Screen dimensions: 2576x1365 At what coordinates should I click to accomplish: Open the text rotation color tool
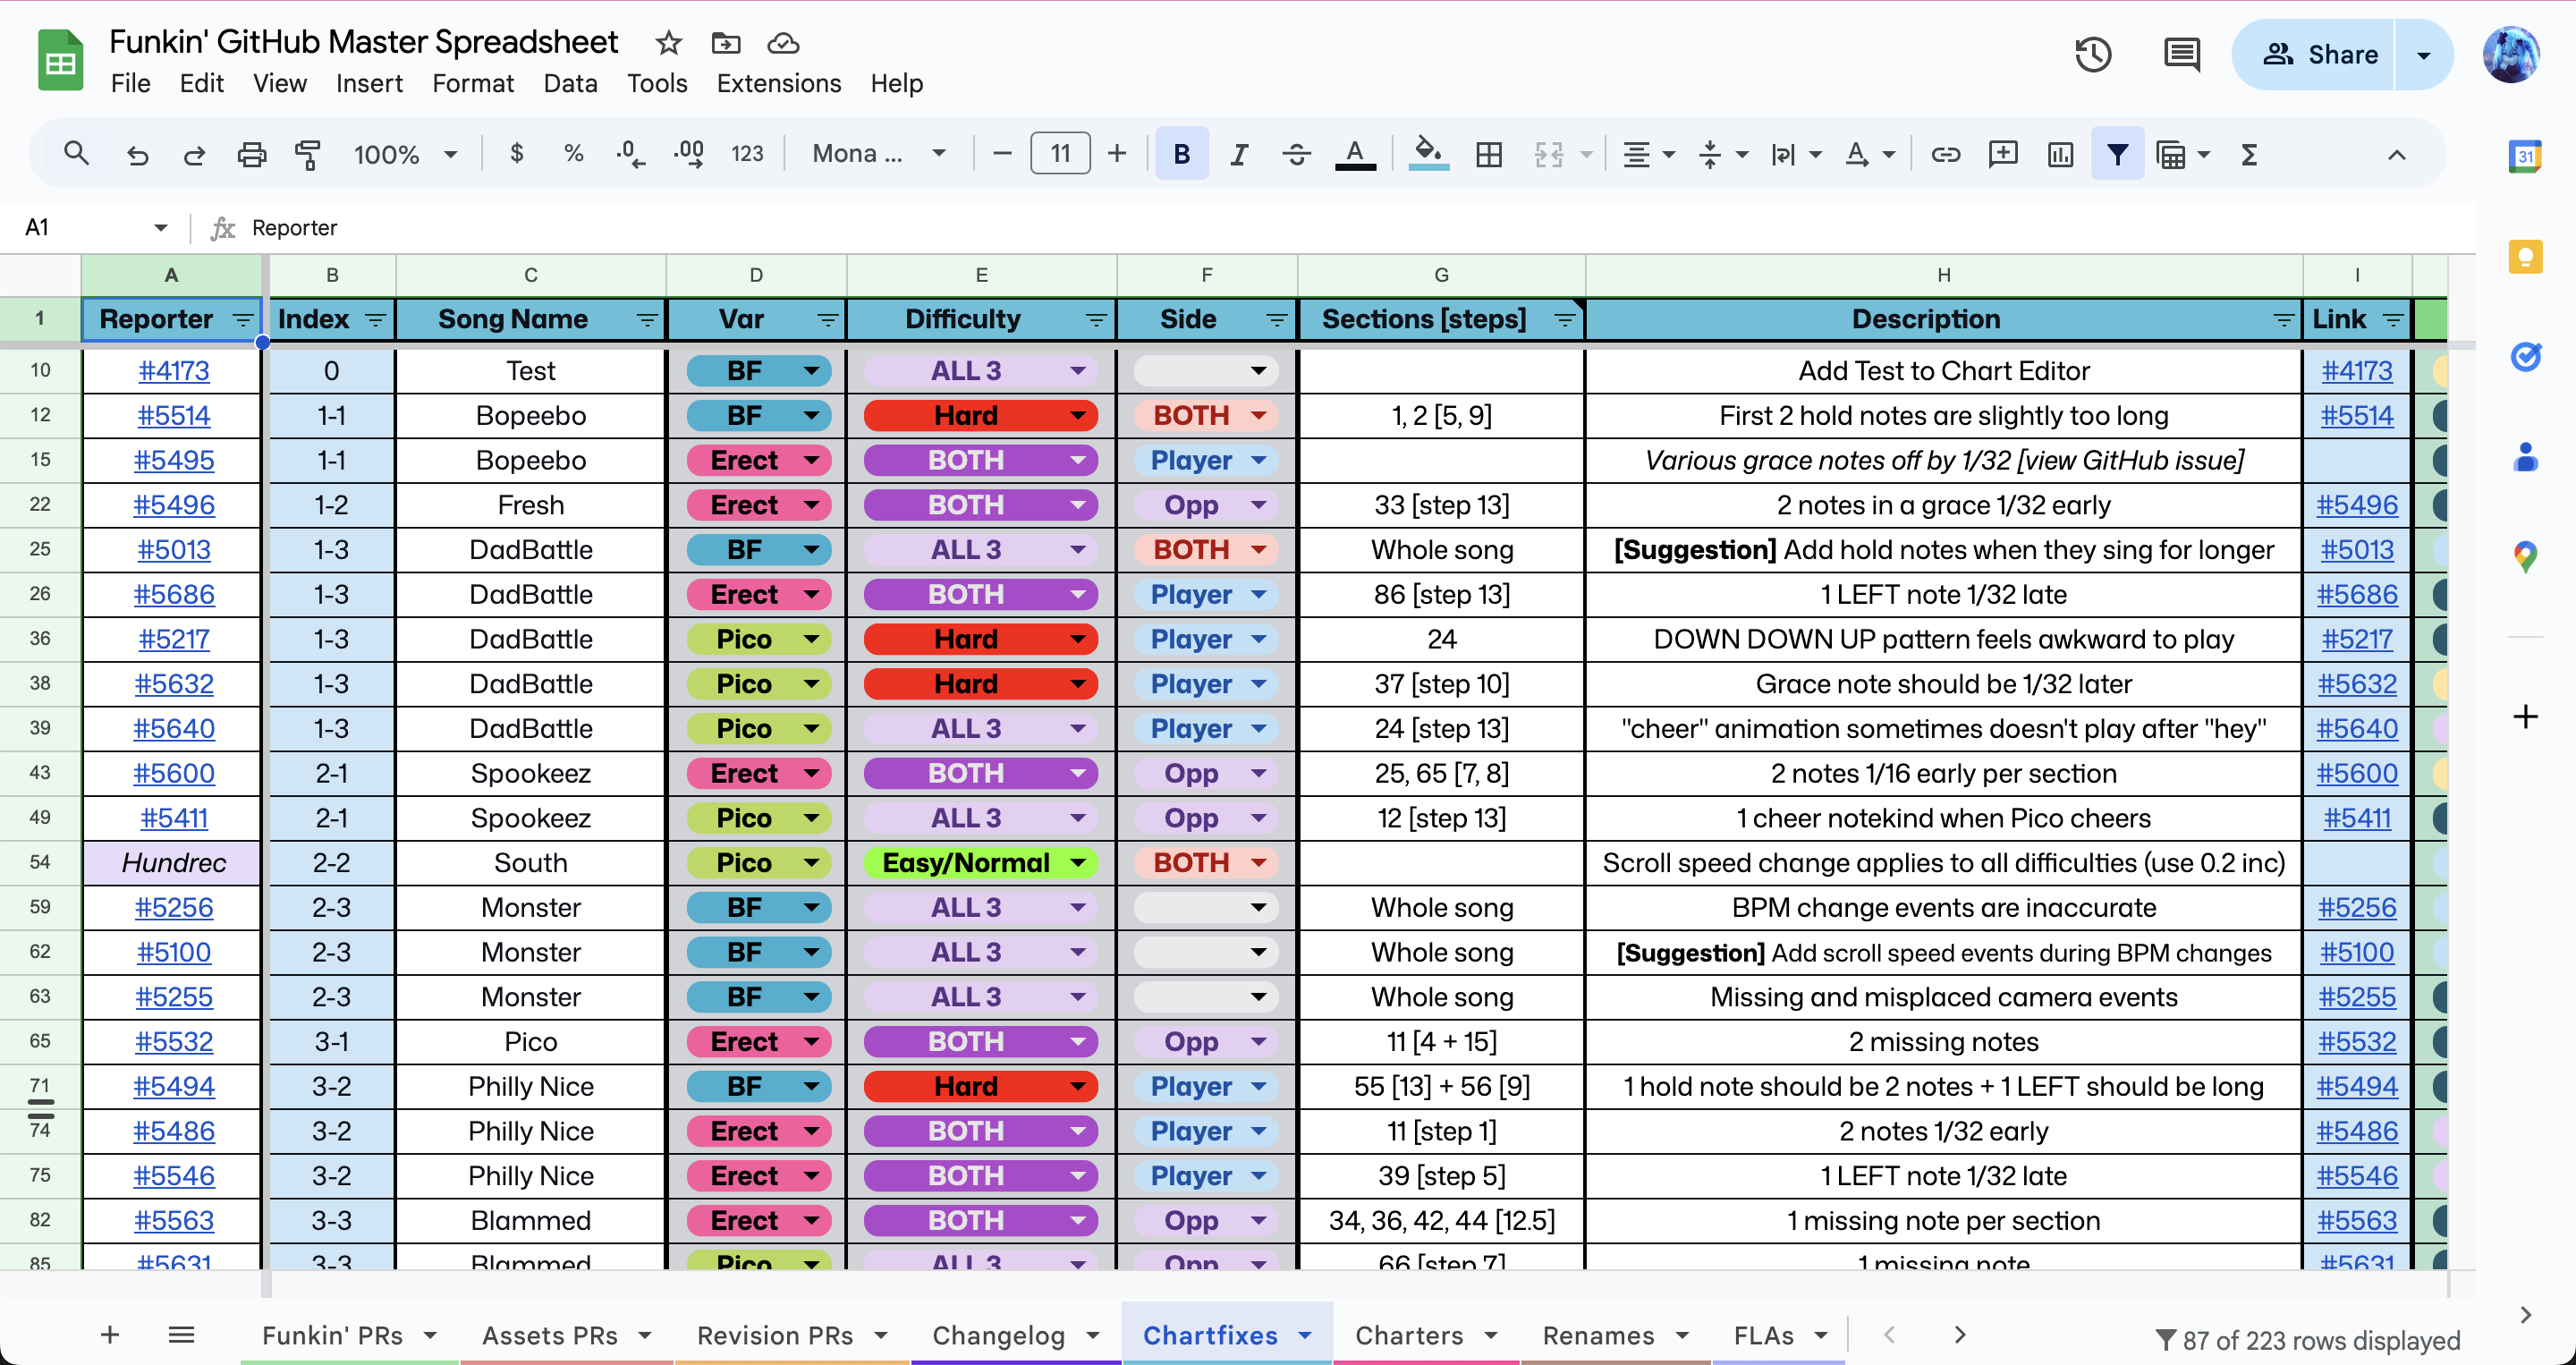point(1869,154)
